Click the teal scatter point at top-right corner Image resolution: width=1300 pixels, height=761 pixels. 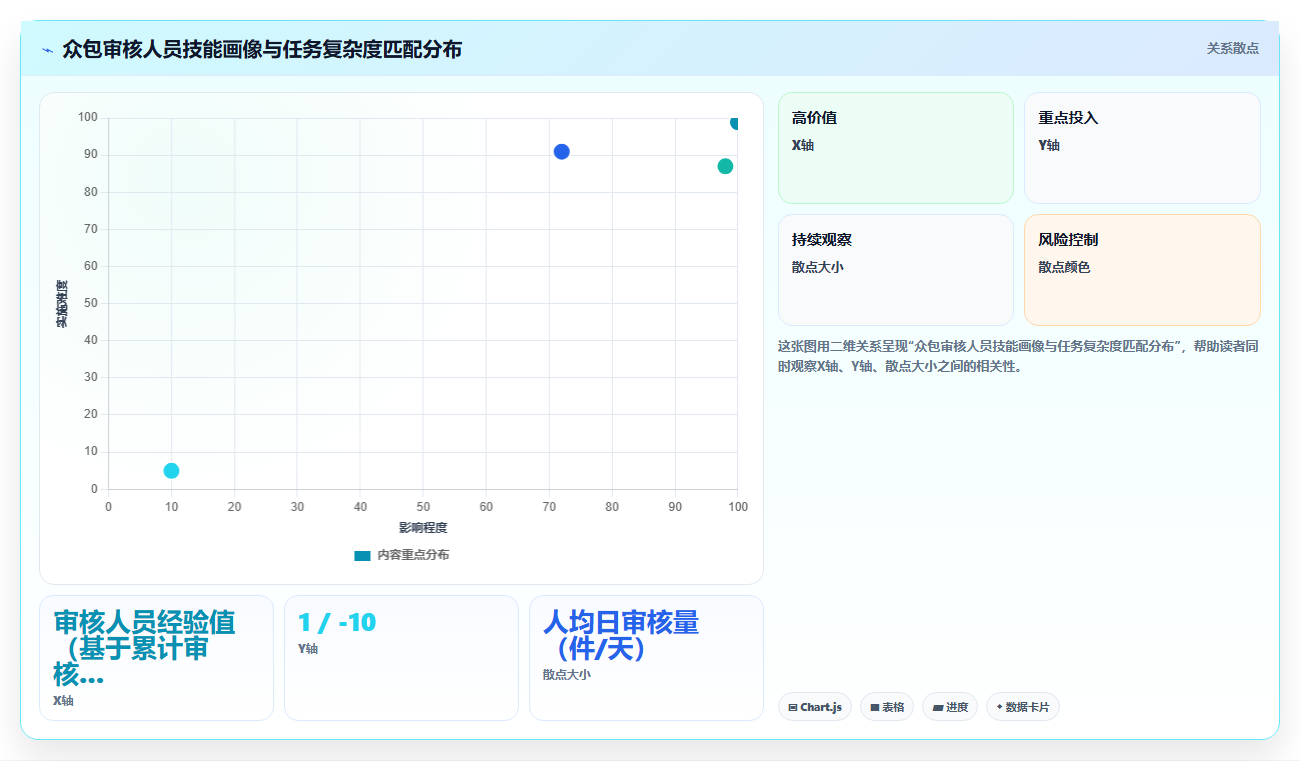tap(735, 123)
